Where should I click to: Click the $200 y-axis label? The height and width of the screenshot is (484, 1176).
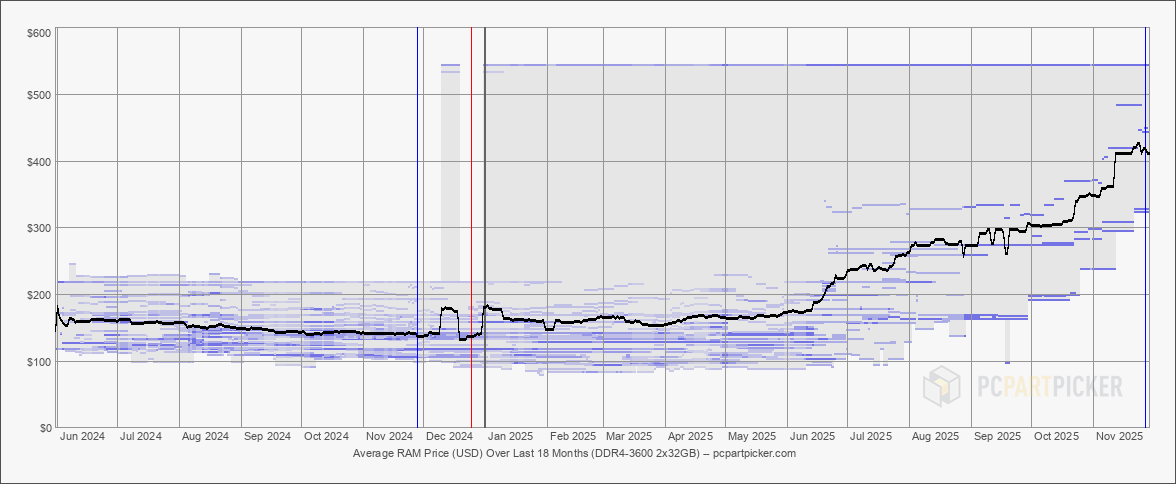pos(39,295)
